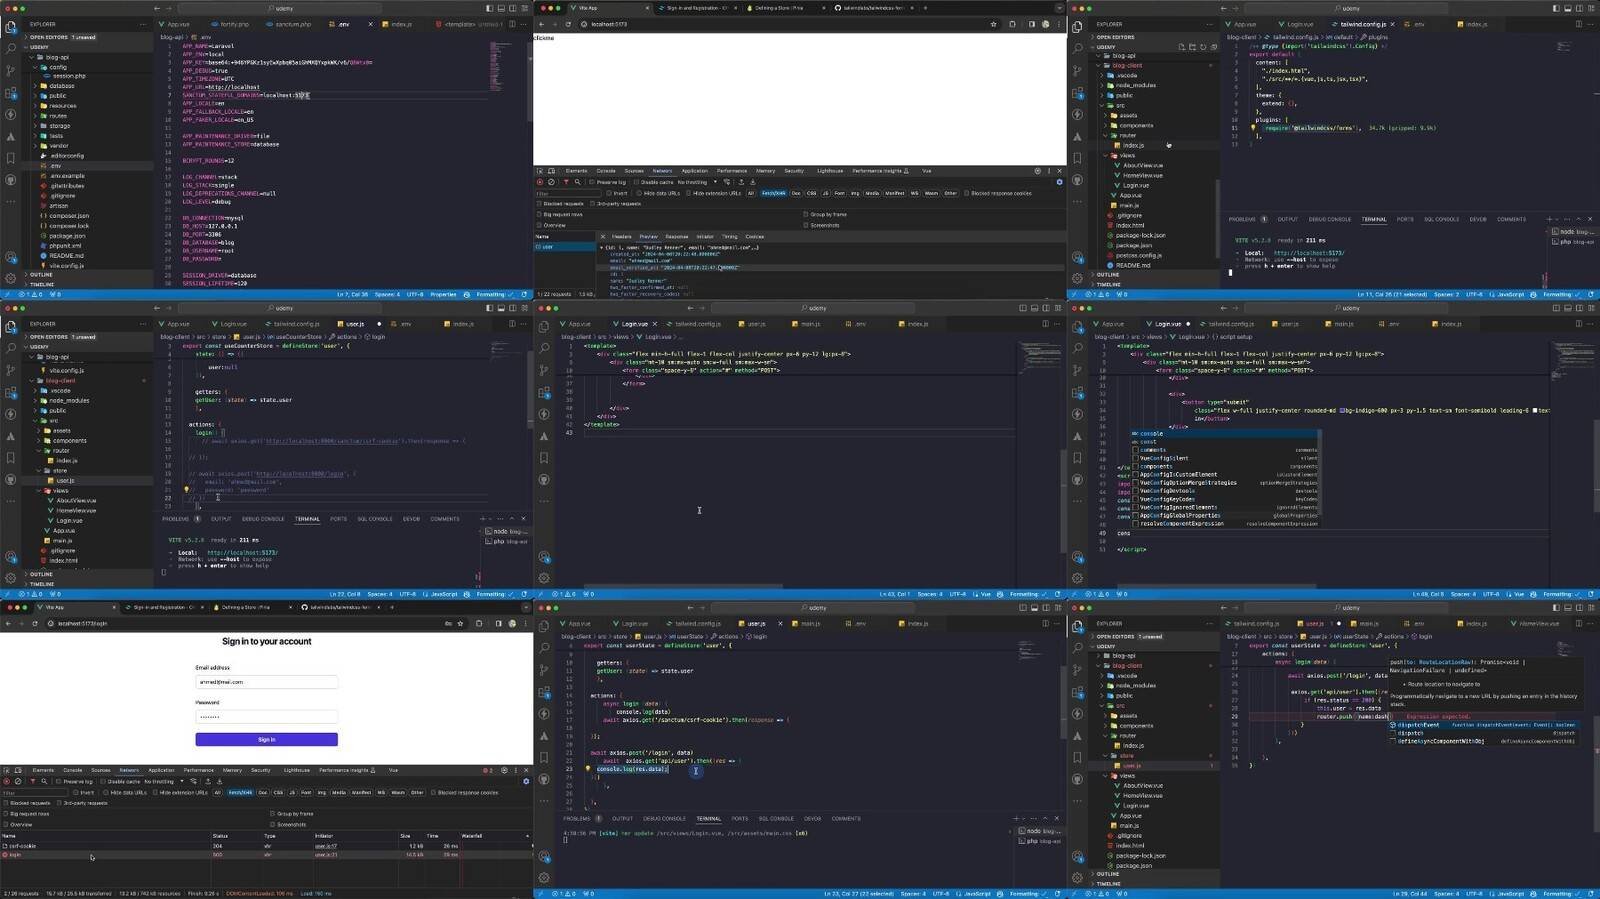Bookmark page with star in clickme browser
This screenshot has width=1600, height=899.
993,24
